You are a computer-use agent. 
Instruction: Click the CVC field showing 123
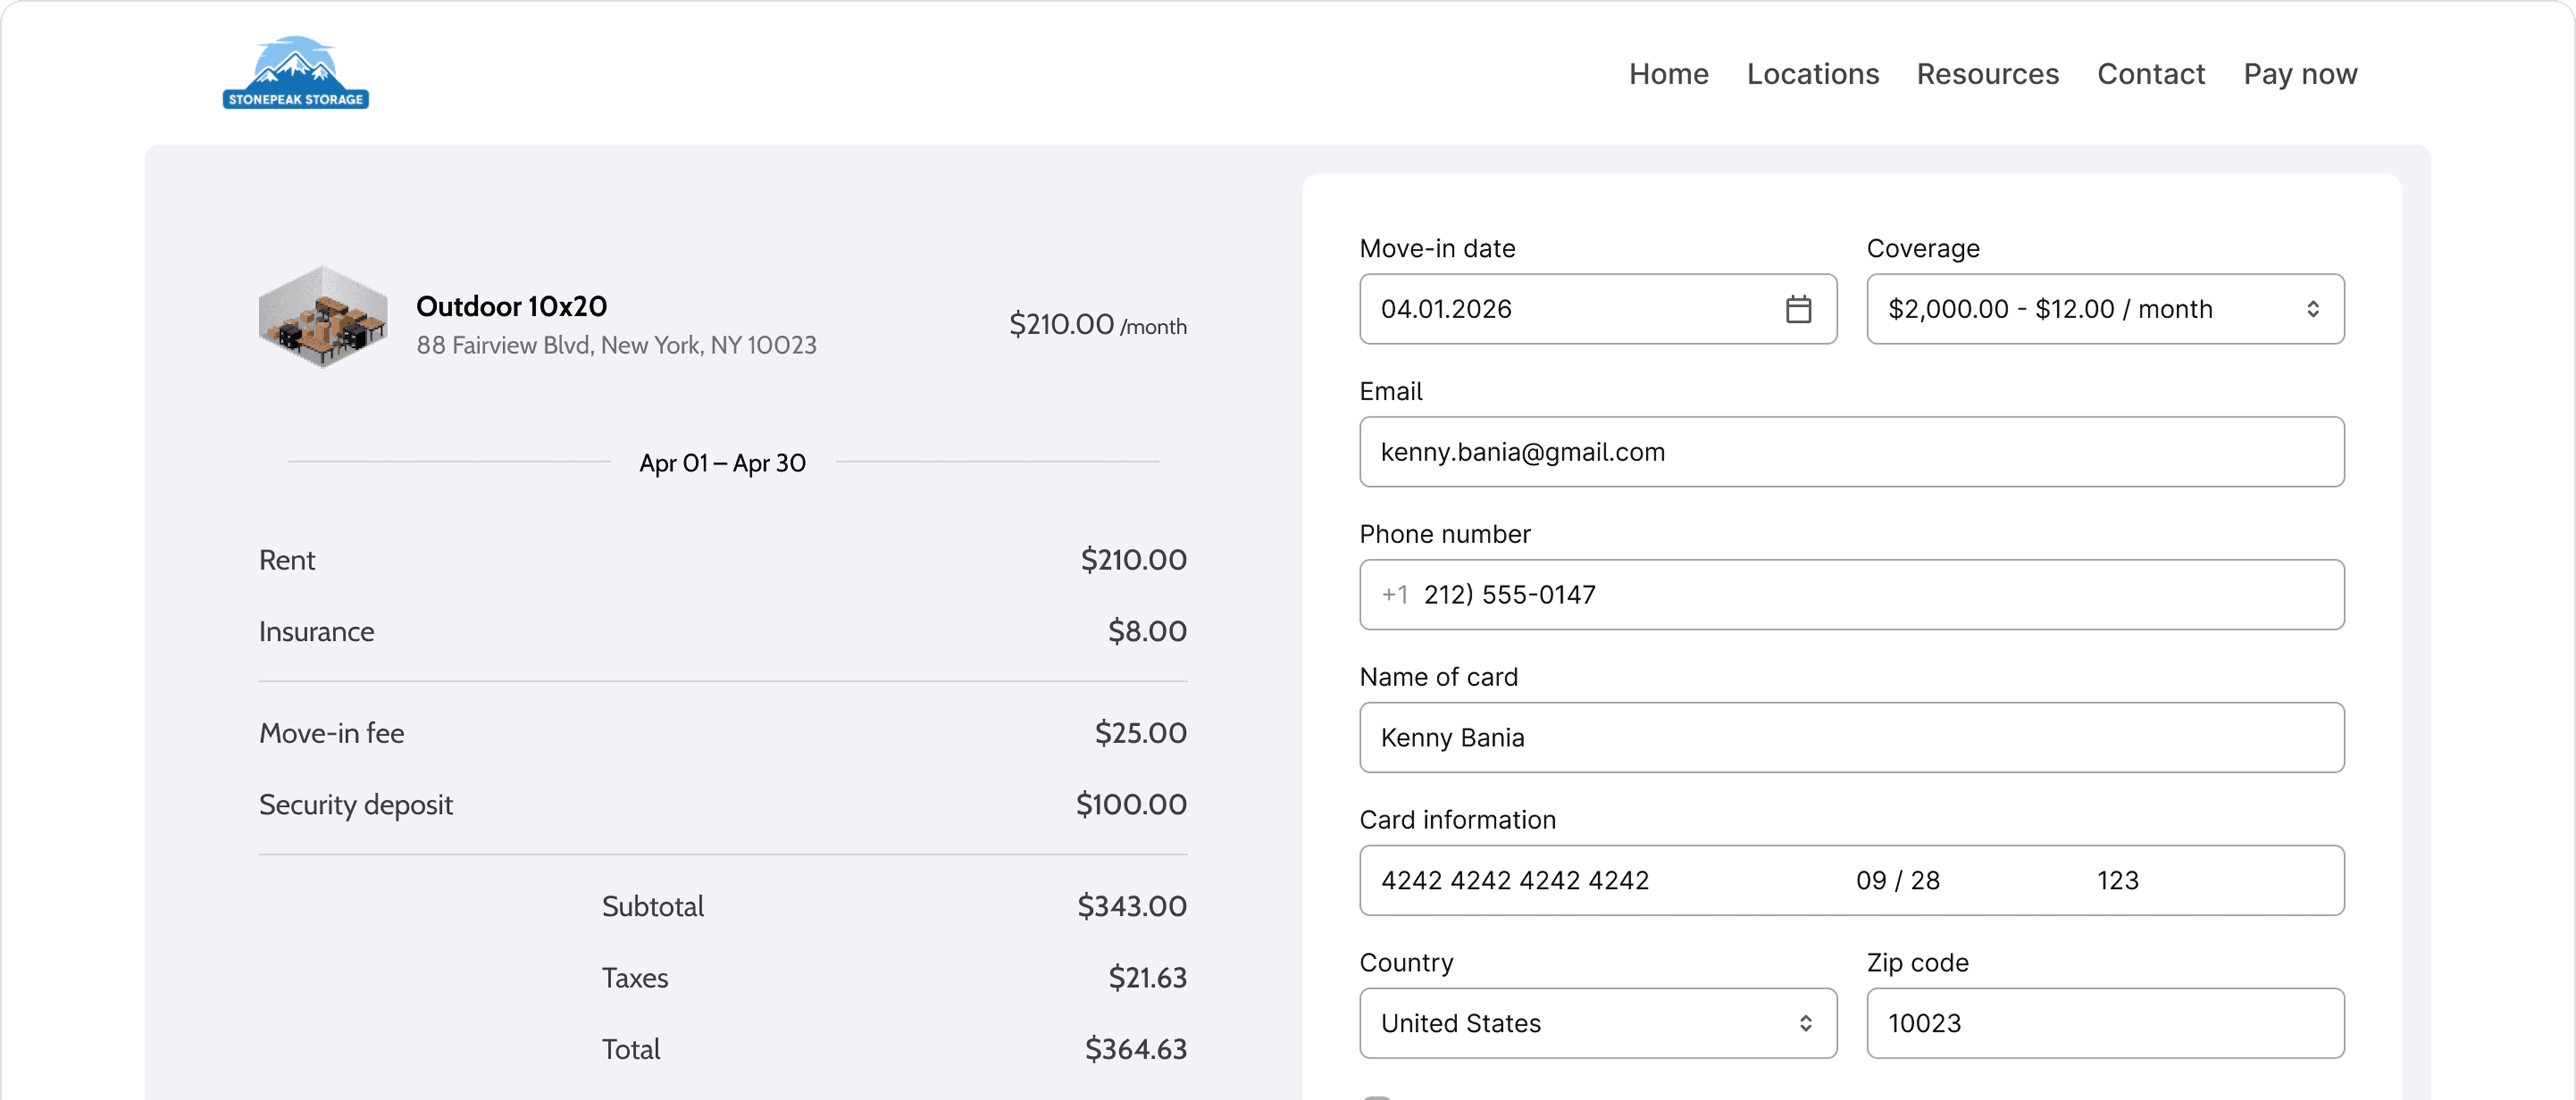point(2117,880)
